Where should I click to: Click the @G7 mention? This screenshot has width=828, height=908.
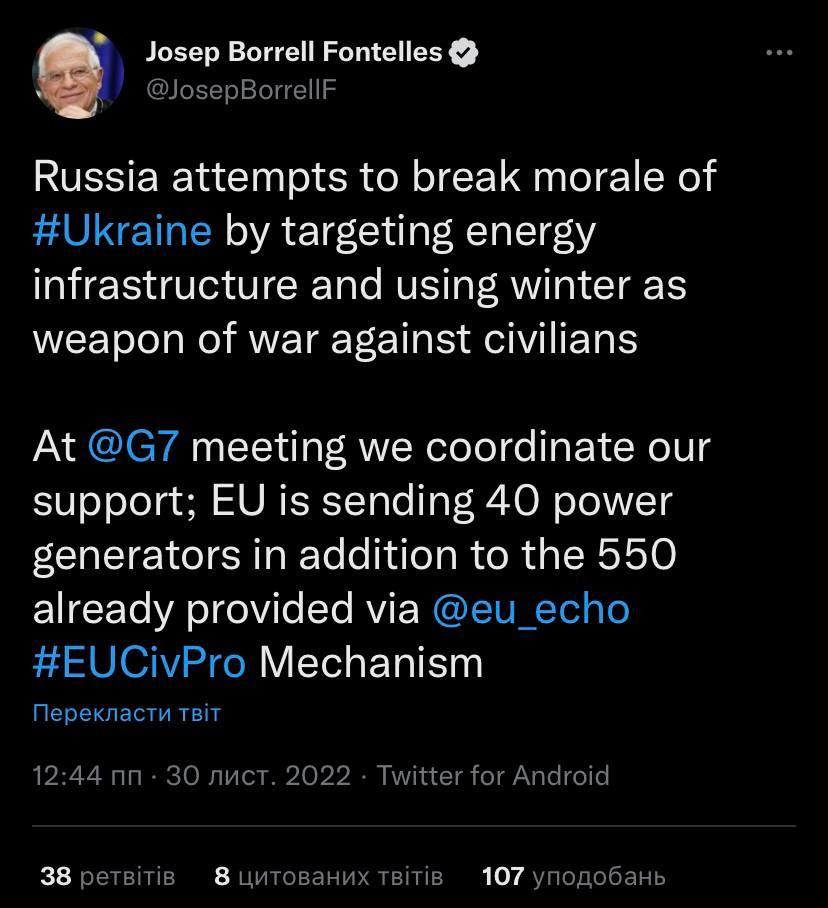click(133, 447)
